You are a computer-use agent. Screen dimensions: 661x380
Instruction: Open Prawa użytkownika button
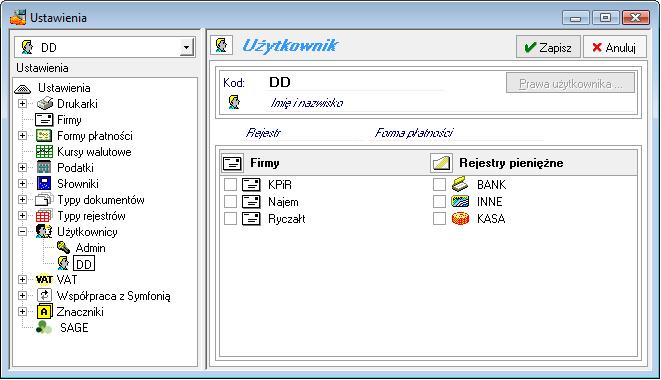point(570,84)
